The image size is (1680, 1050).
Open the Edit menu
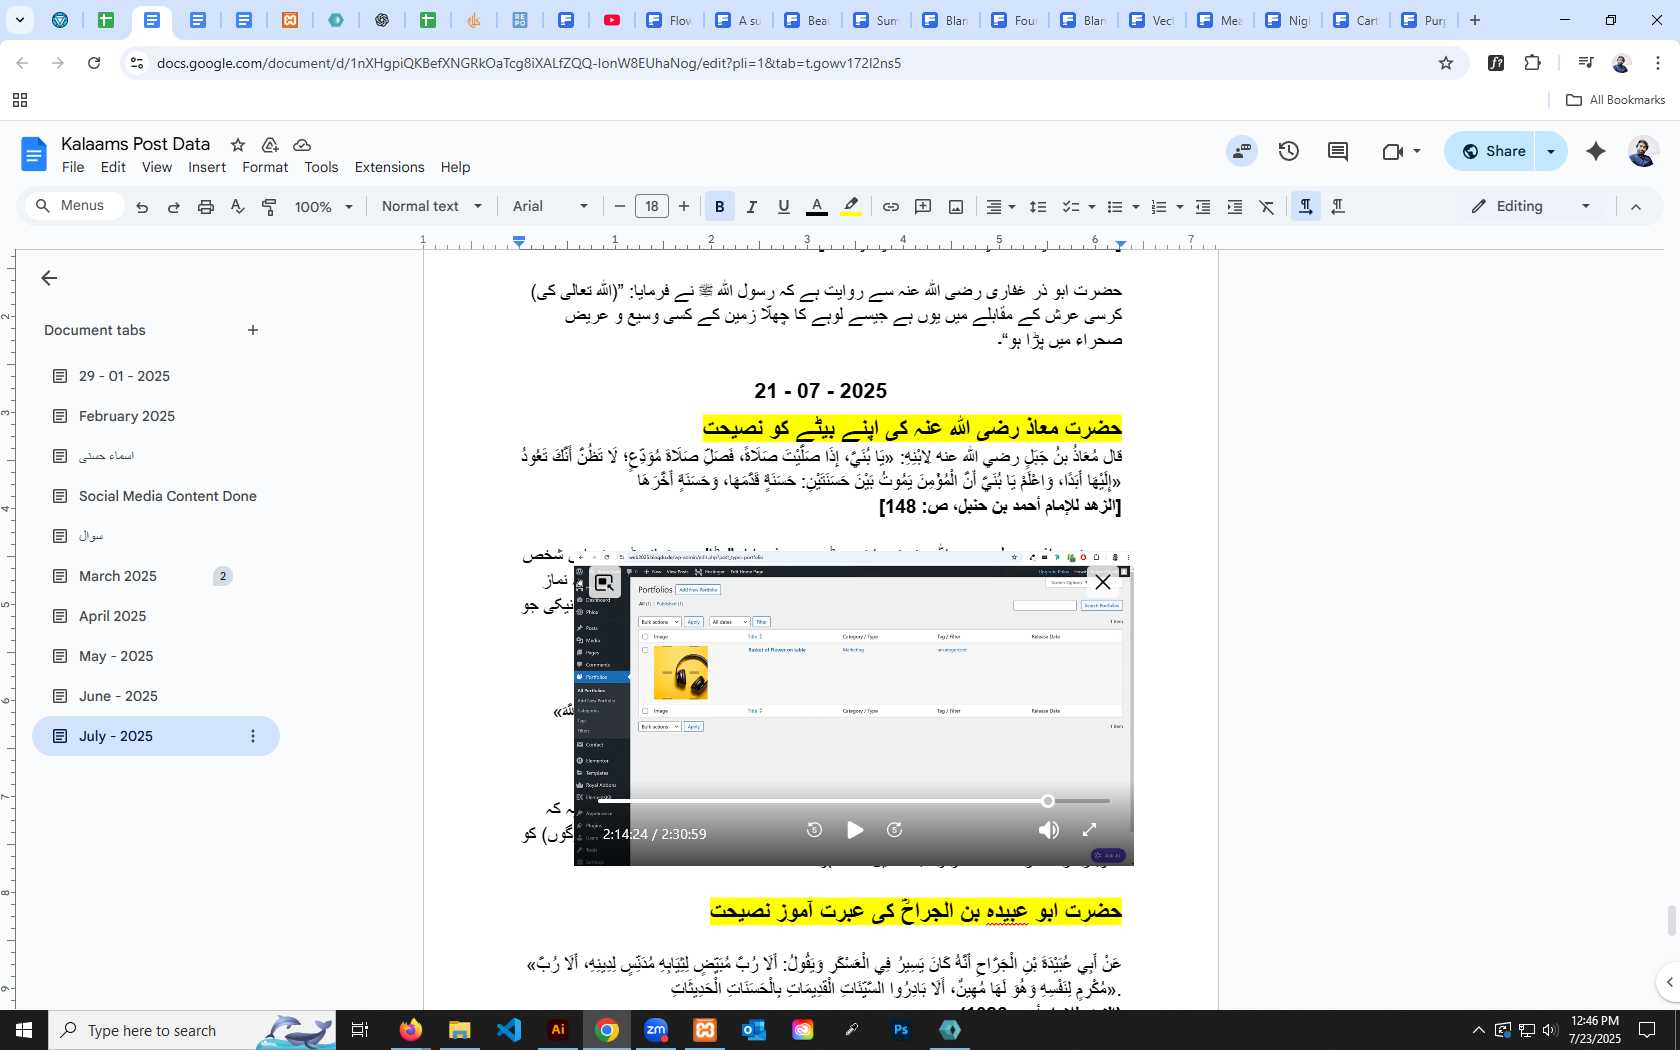point(113,167)
